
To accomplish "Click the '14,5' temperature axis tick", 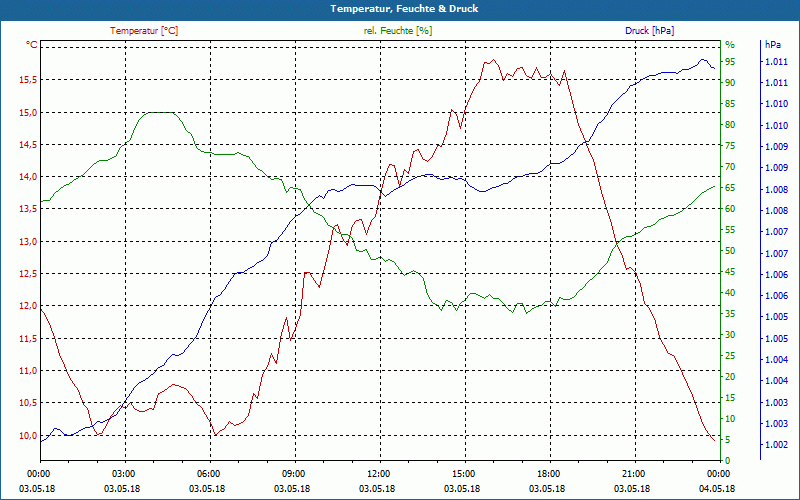I will (x=28, y=144).
